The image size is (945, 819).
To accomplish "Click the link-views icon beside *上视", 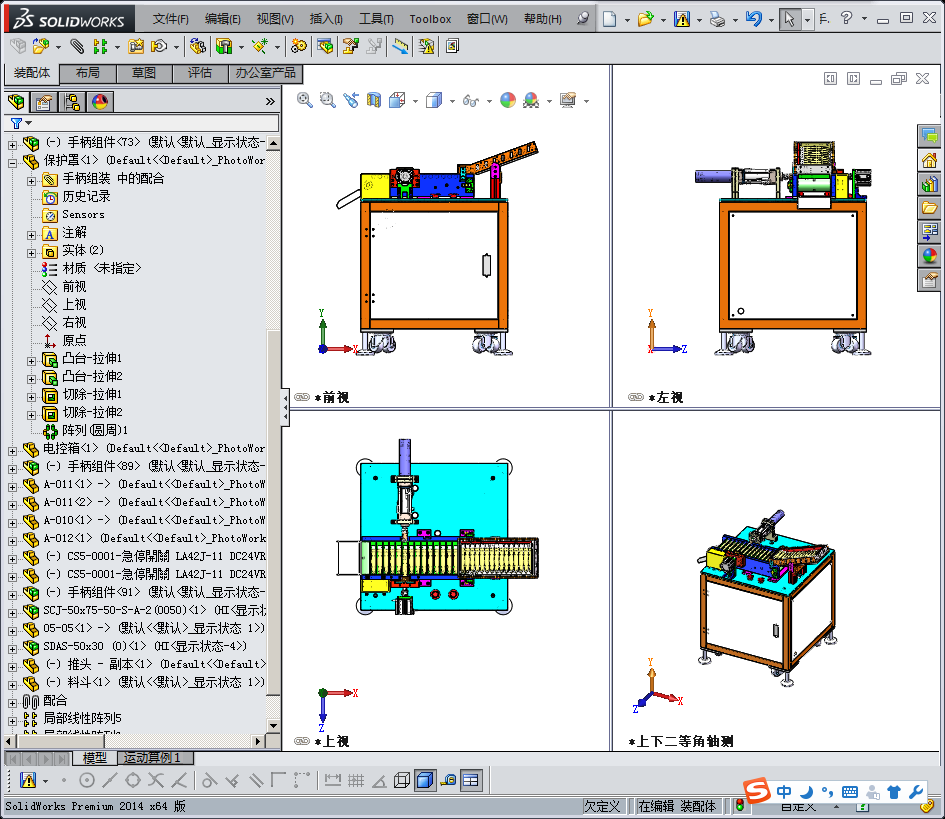I will pyautogui.click(x=302, y=741).
